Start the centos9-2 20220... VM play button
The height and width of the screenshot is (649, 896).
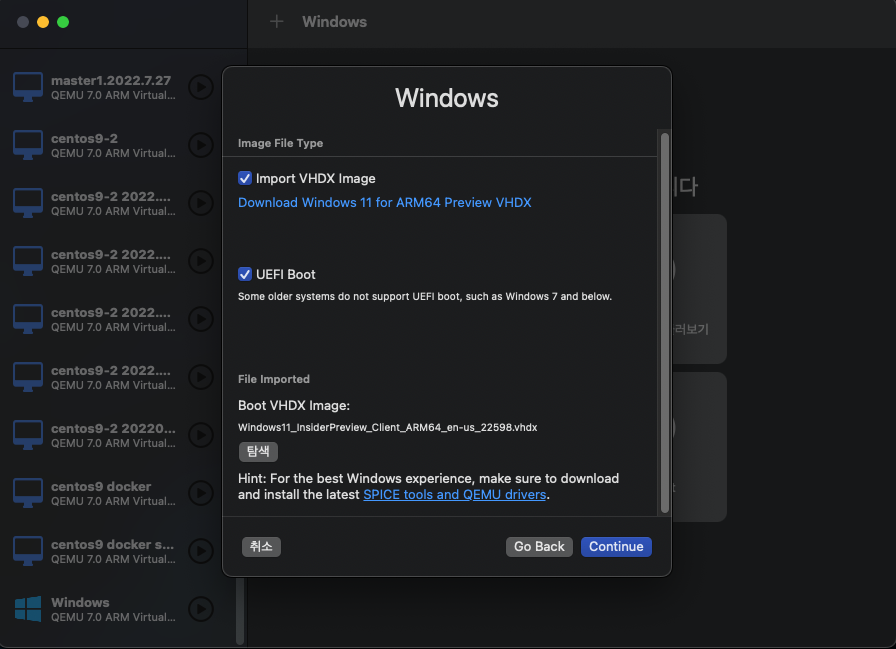point(201,435)
